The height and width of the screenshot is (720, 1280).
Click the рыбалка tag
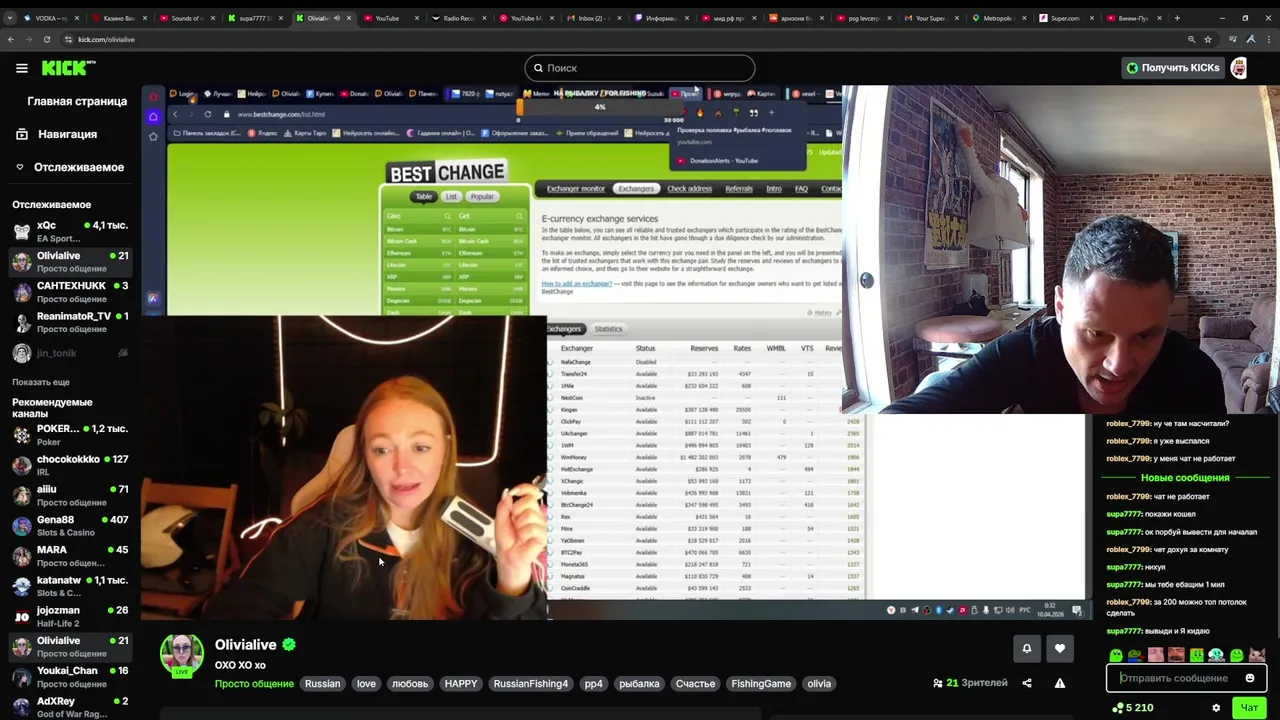(639, 684)
